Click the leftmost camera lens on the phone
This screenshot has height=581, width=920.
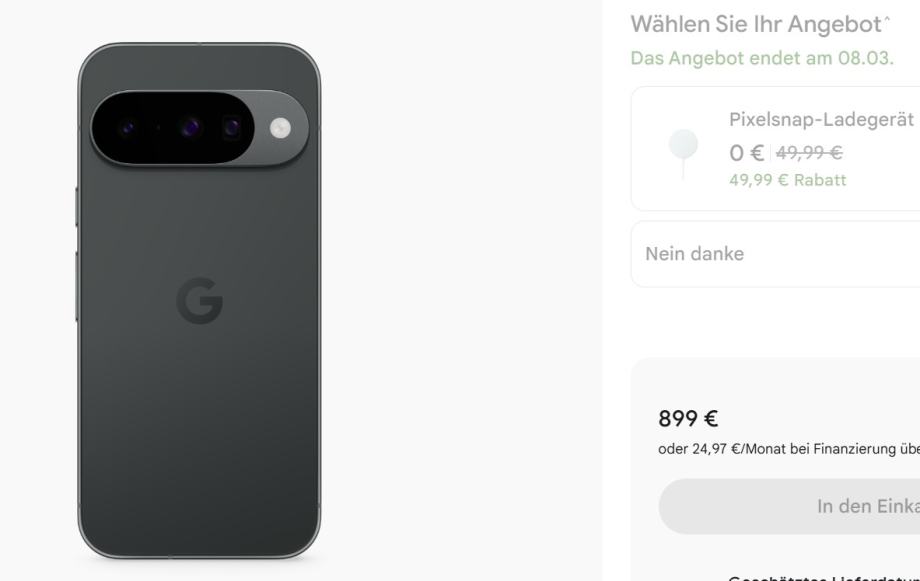tap(127, 127)
